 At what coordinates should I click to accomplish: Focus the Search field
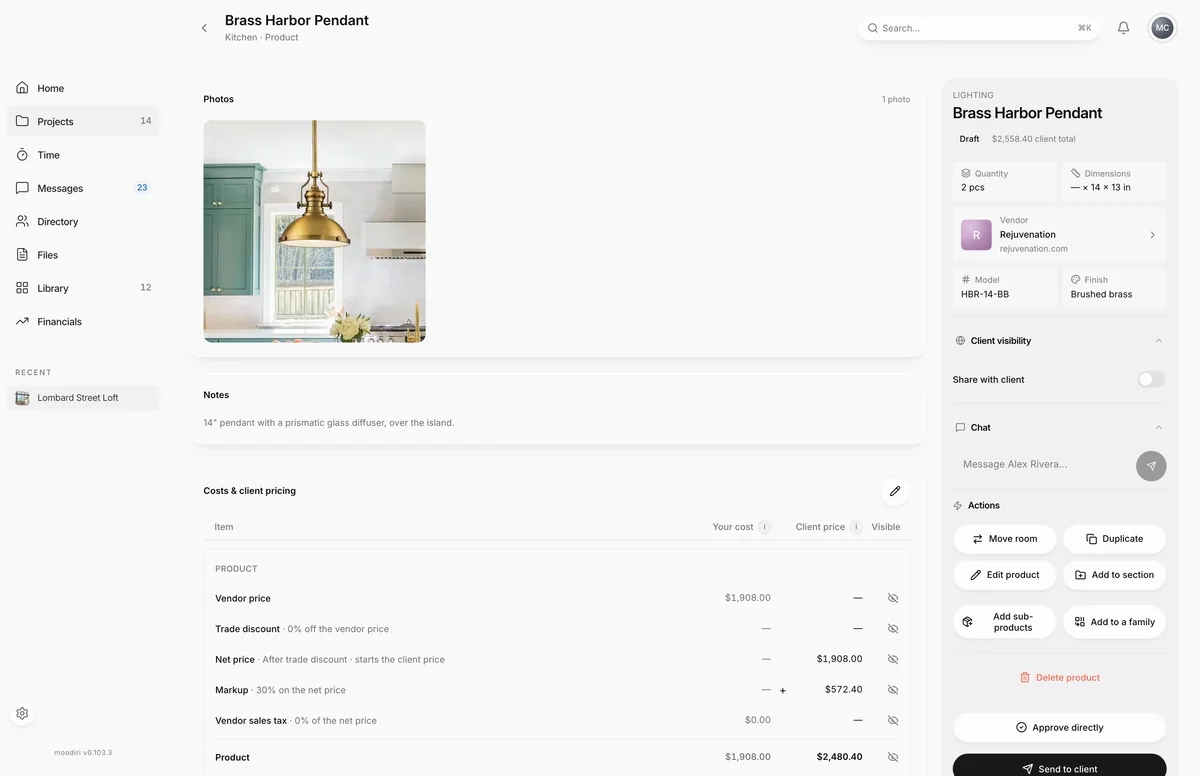point(979,28)
